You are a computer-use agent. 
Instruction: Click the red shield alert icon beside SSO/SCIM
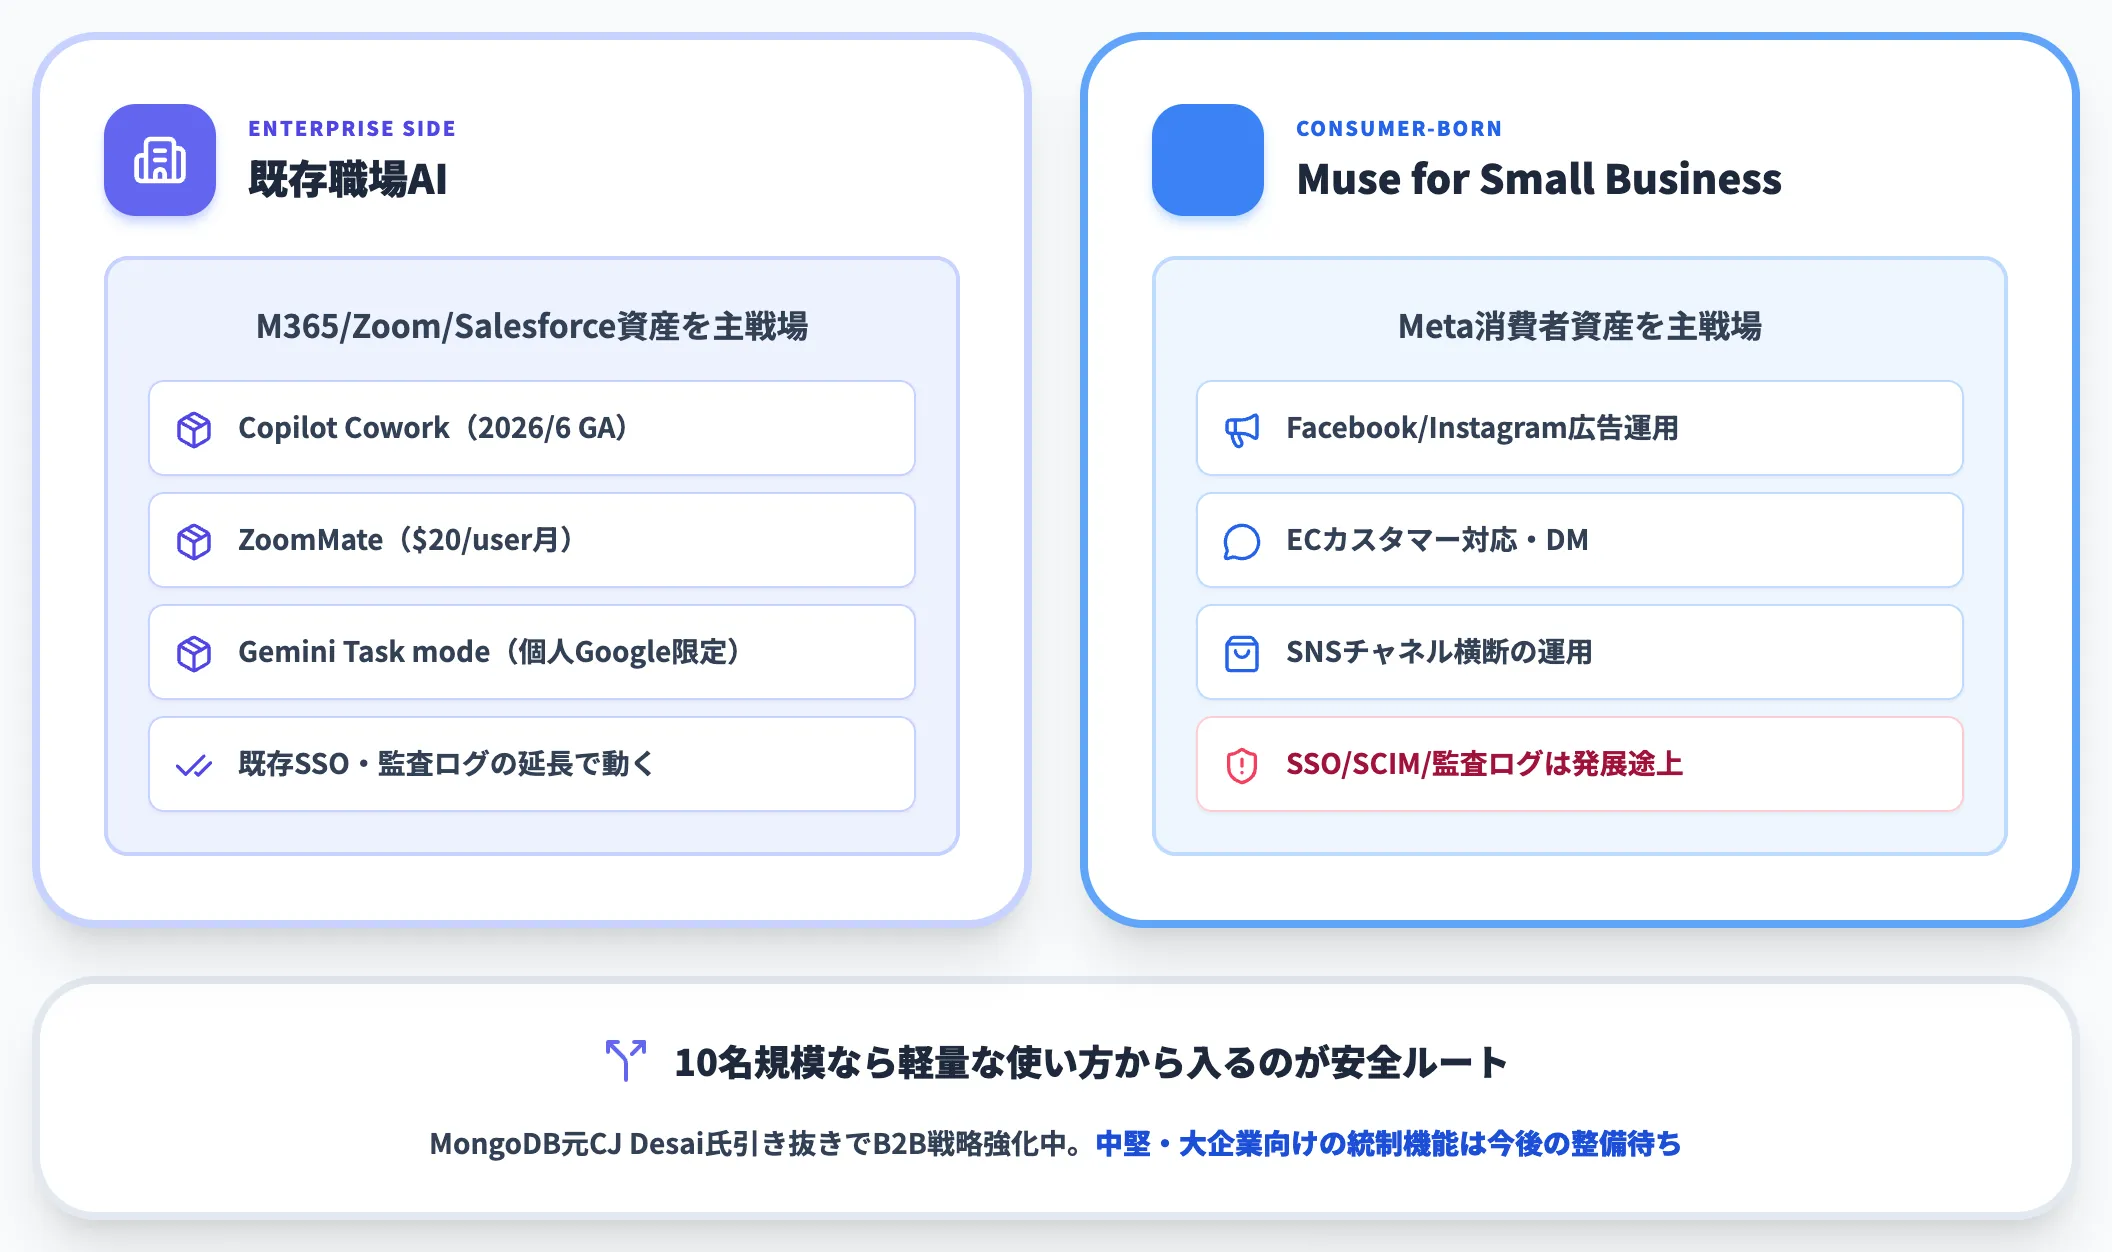click(1242, 765)
